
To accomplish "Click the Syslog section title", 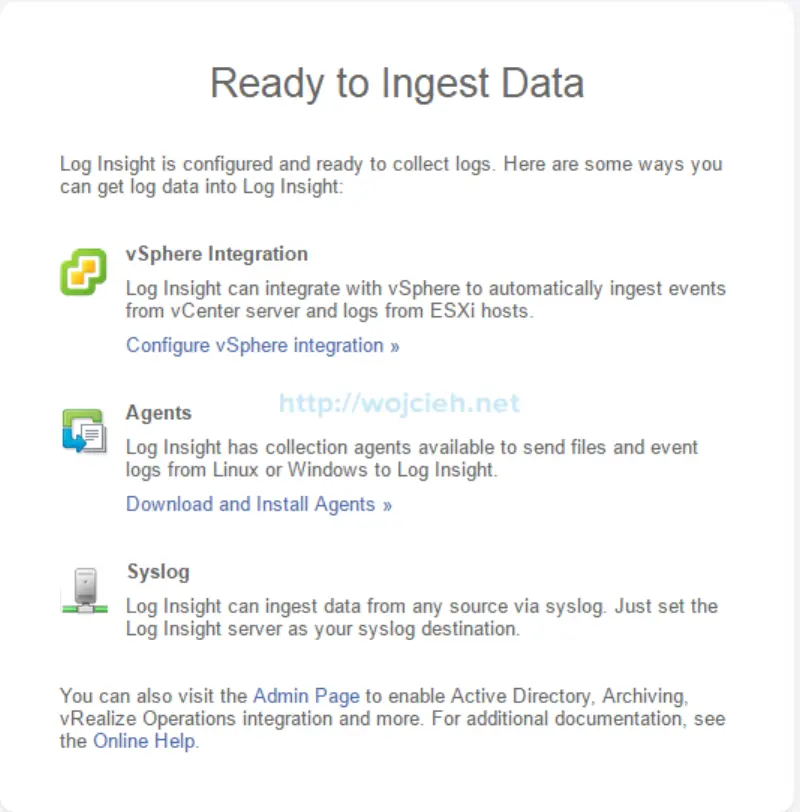I will 156,571.
